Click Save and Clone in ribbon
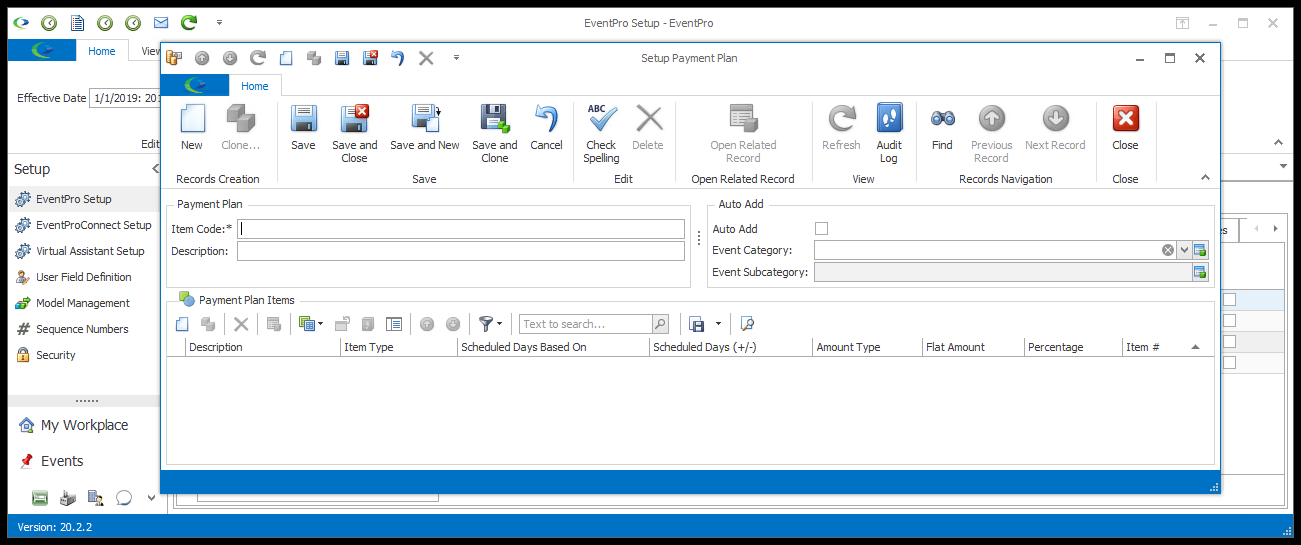Screen dimensions: 1301x545 click(495, 134)
